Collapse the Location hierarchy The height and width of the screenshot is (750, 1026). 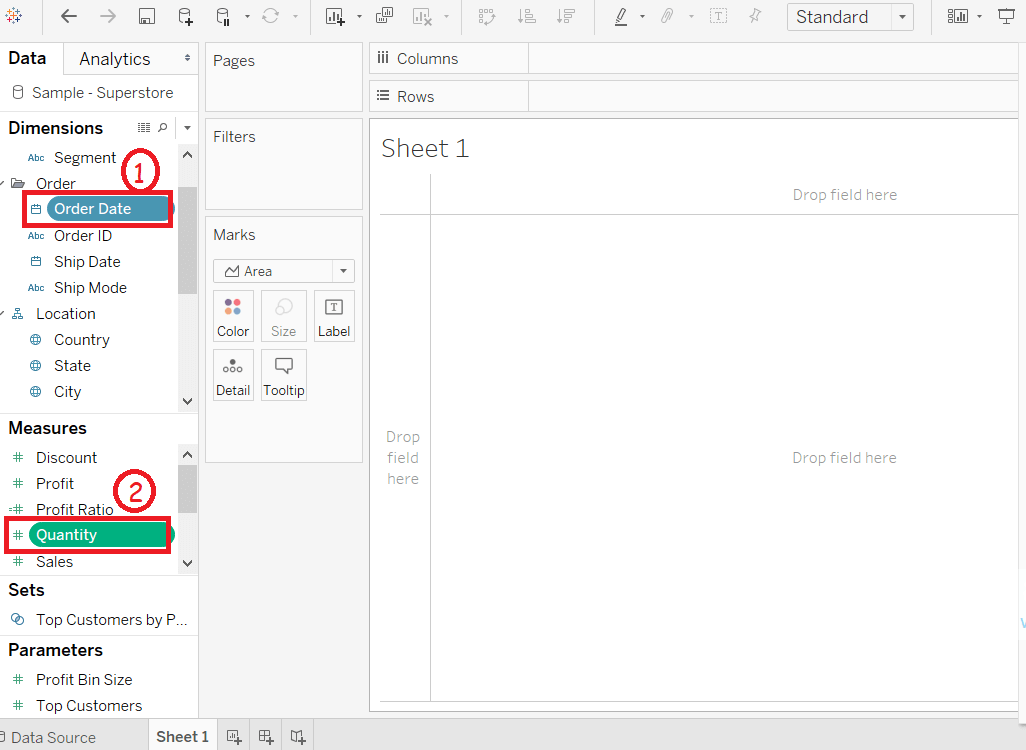tap(3, 314)
